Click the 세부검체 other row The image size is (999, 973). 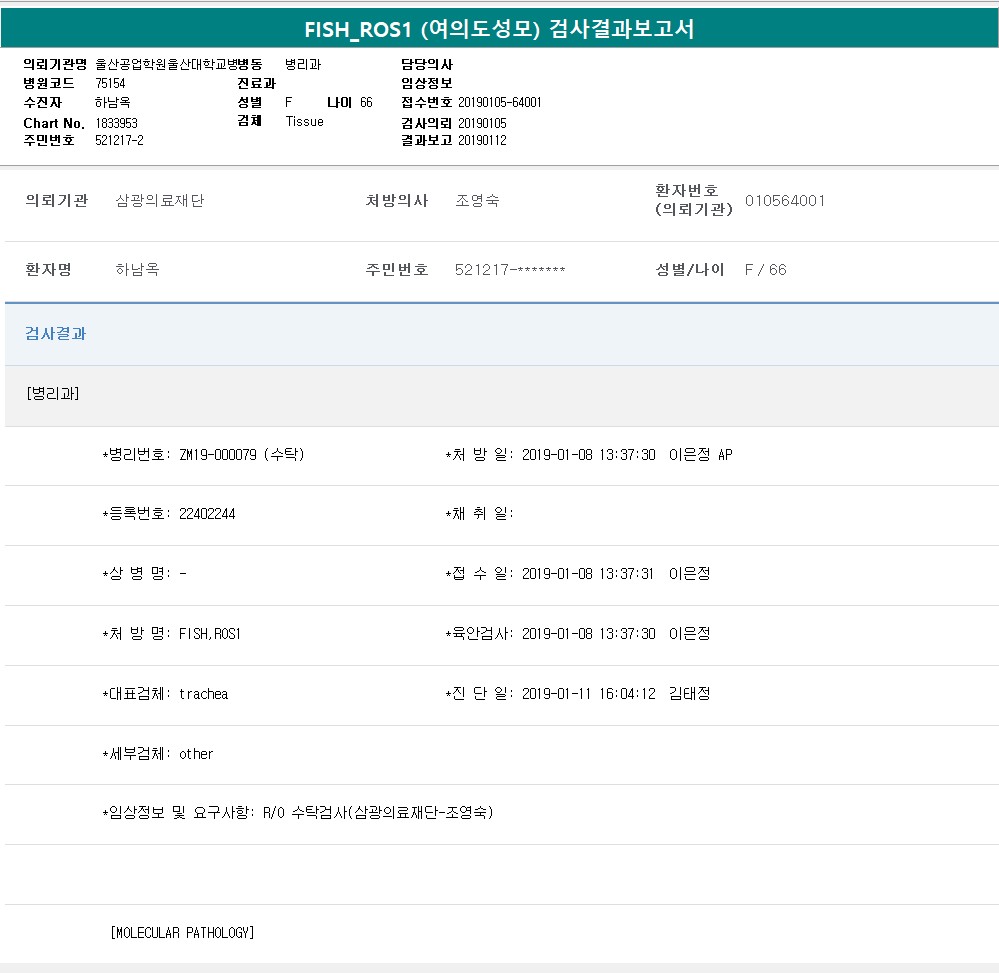pos(196,754)
